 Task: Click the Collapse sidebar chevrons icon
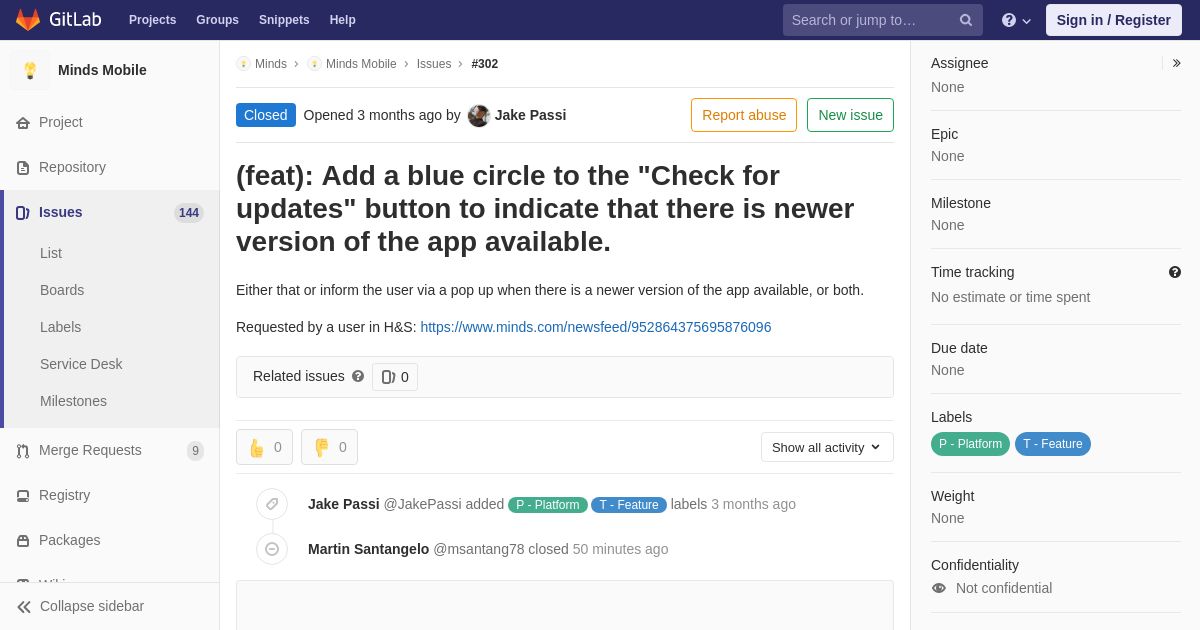24,607
